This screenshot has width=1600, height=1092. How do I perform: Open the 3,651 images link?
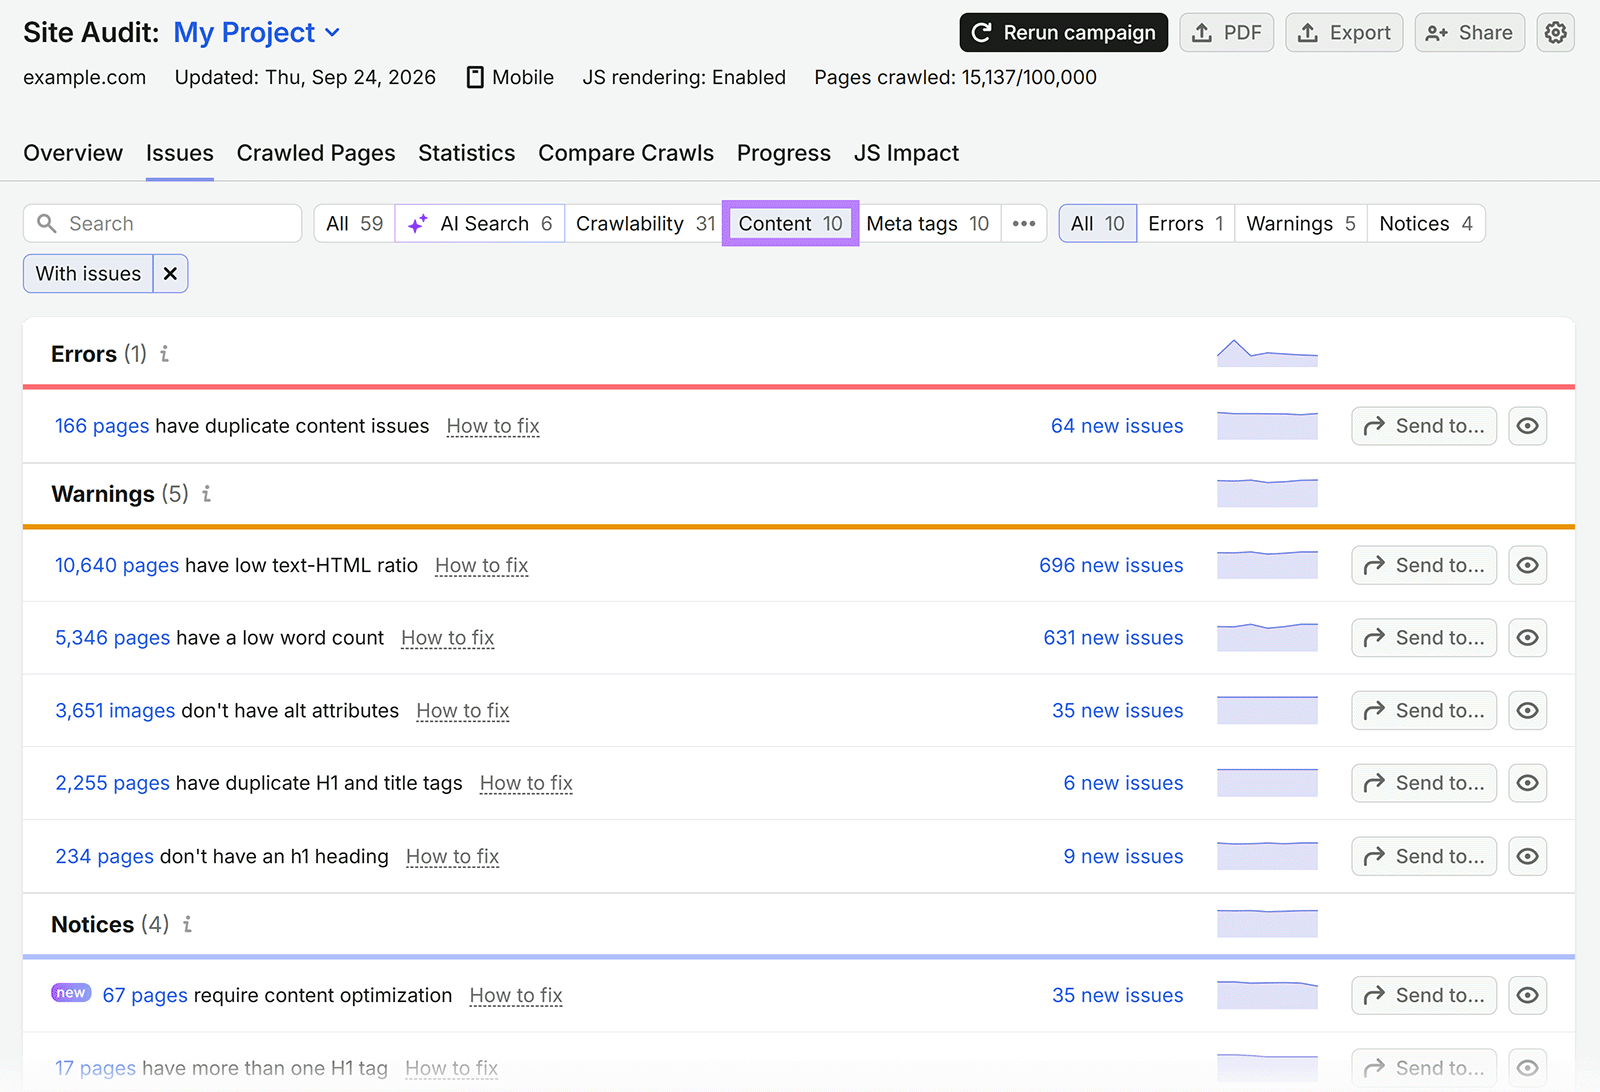115,711
